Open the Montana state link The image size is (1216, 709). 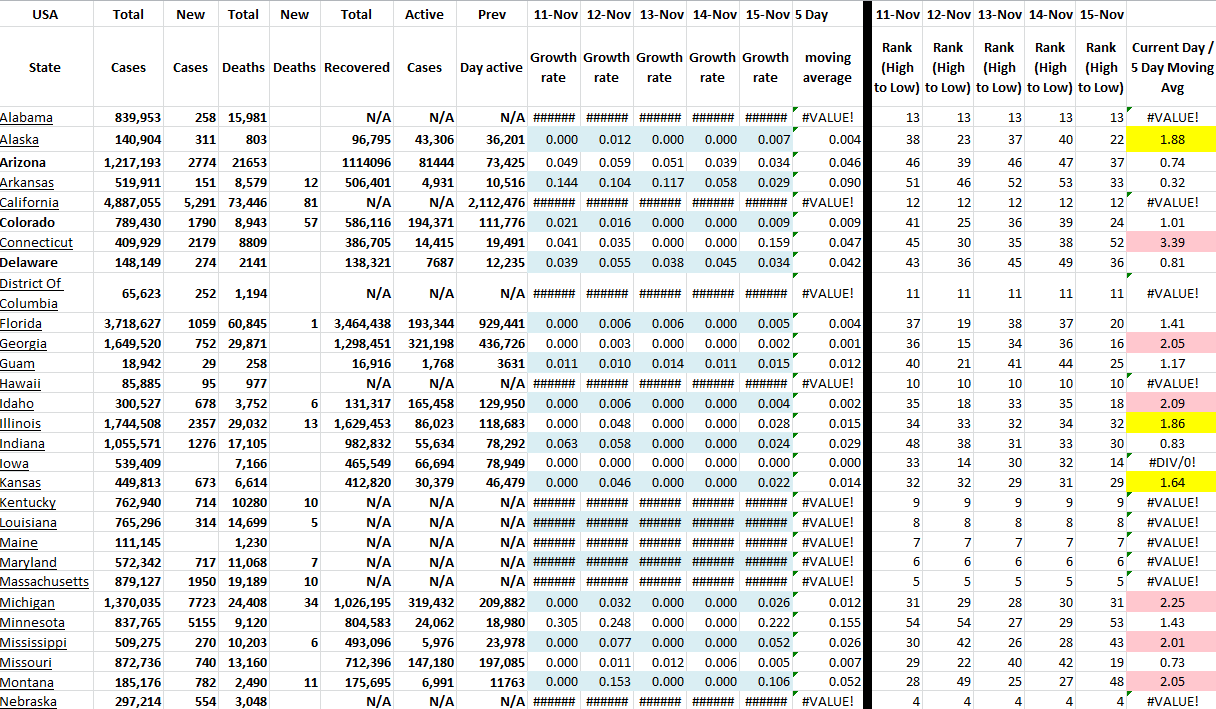tap(27, 682)
